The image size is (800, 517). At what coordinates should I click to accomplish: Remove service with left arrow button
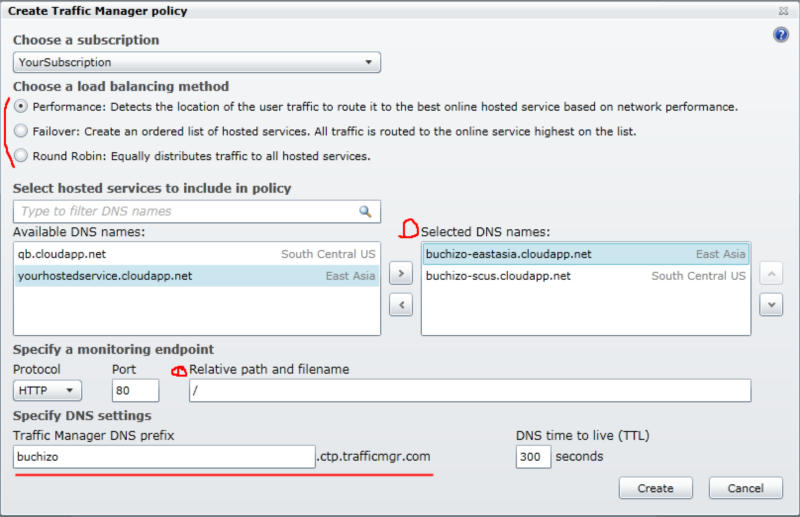(399, 305)
